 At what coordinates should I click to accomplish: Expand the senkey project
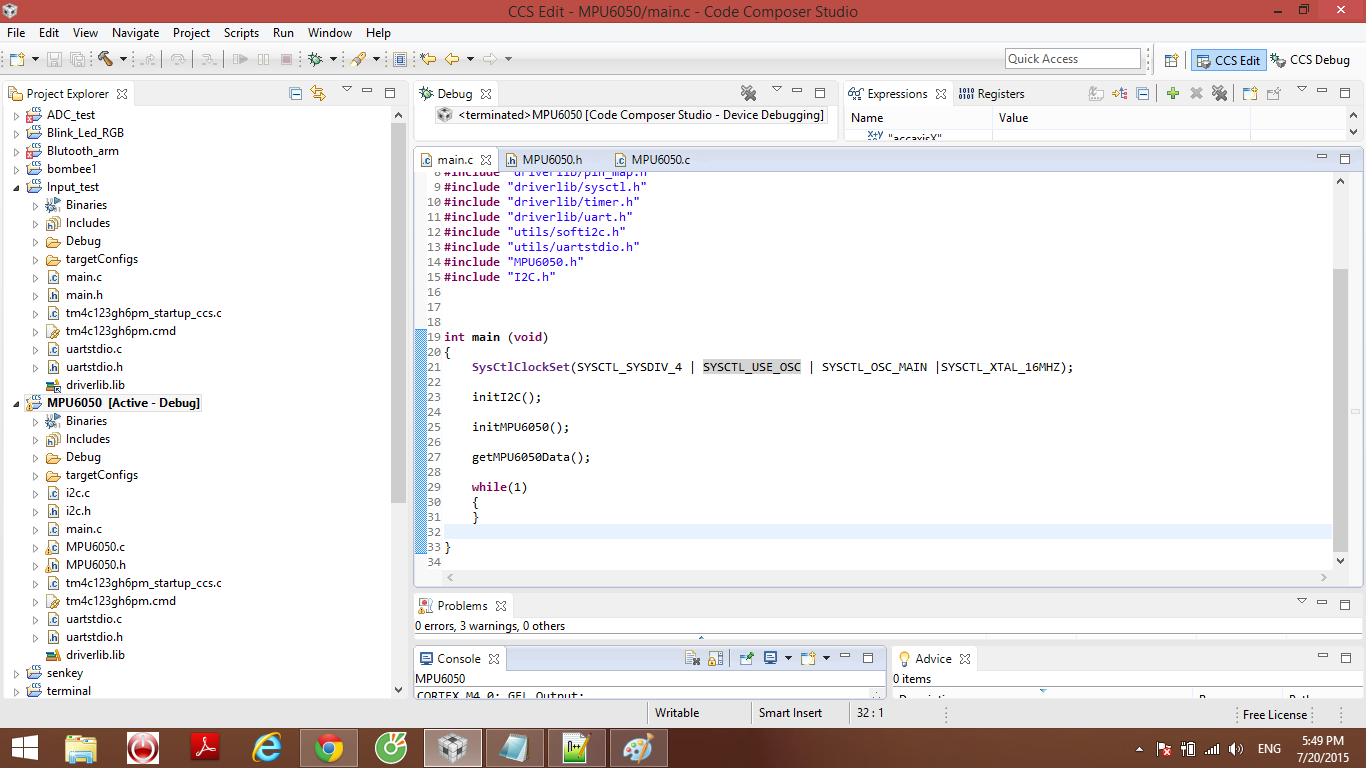click(x=16, y=673)
